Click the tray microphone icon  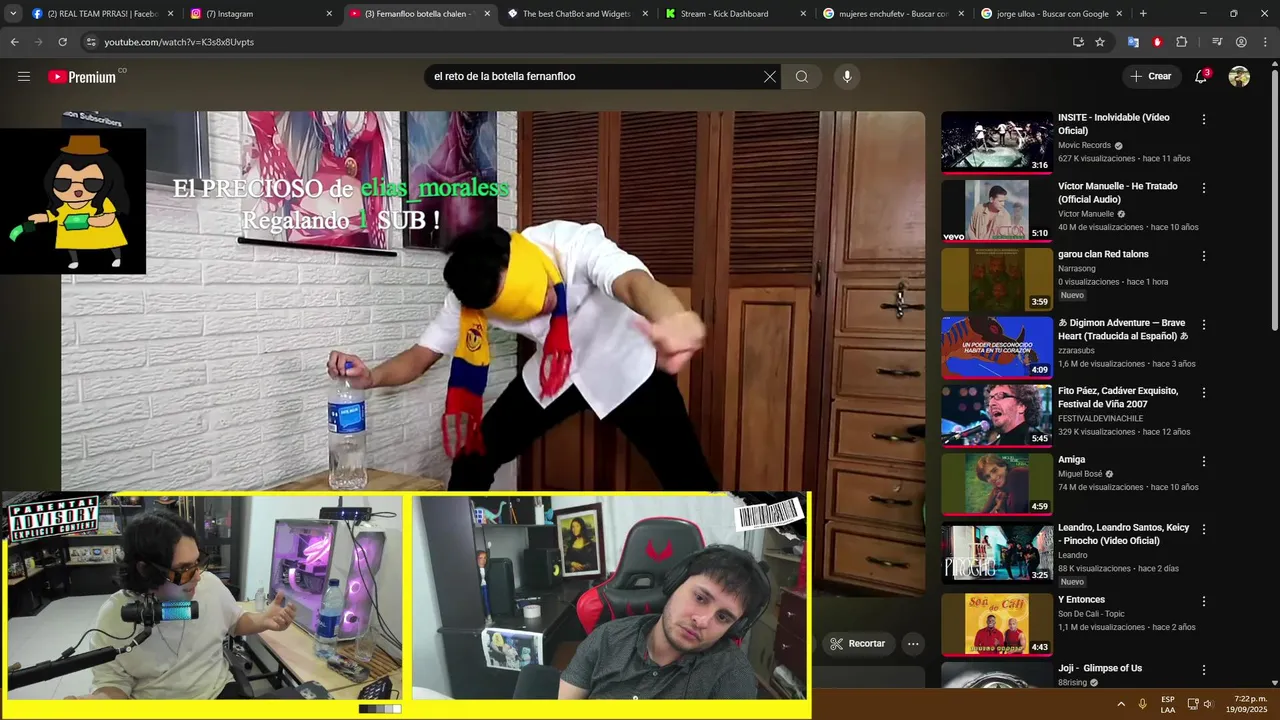click(x=1143, y=704)
